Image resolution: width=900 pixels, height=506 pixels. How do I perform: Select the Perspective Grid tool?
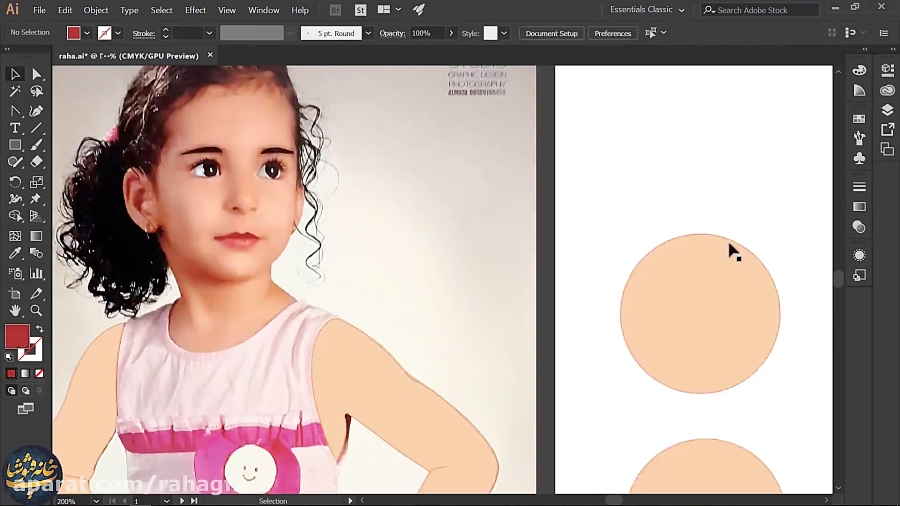tap(37, 216)
